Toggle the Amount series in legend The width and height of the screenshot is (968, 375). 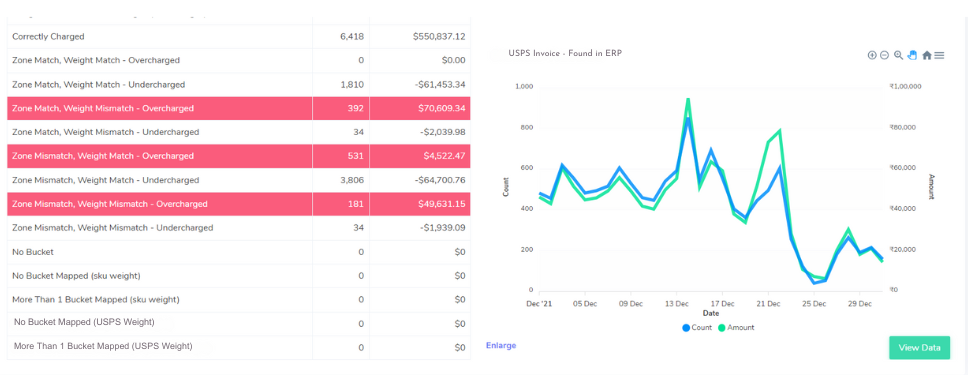click(x=736, y=327)
